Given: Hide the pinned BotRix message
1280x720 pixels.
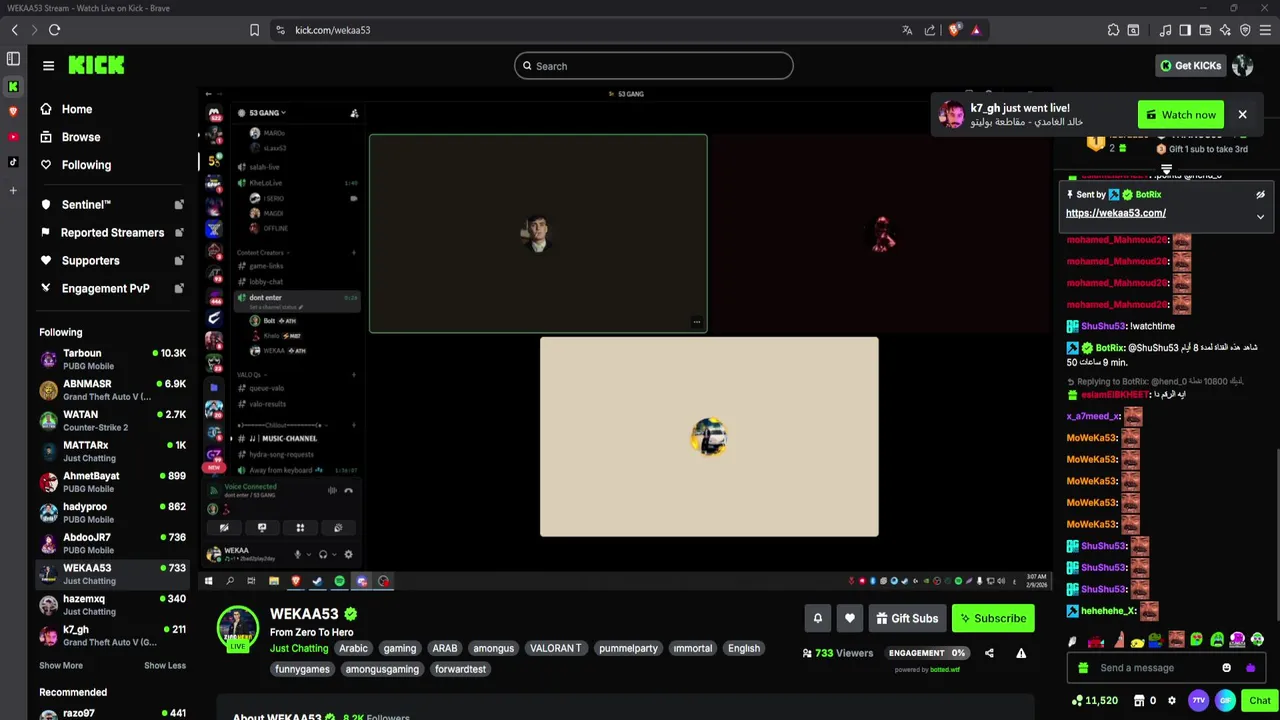Looking at the screenshot, I should point(1260,195).
